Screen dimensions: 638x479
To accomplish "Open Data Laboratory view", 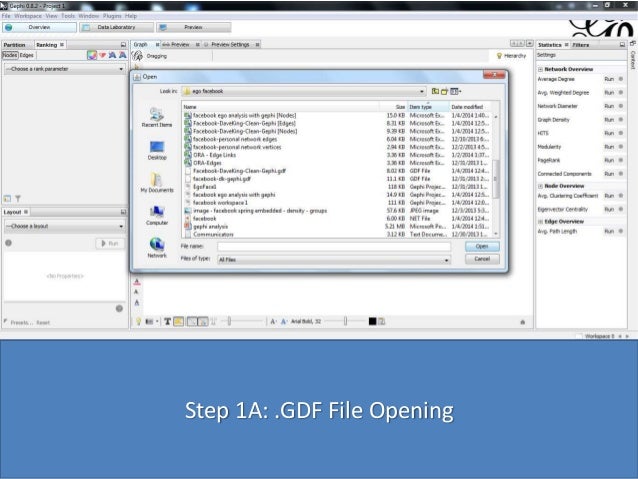I will point(117,27).
